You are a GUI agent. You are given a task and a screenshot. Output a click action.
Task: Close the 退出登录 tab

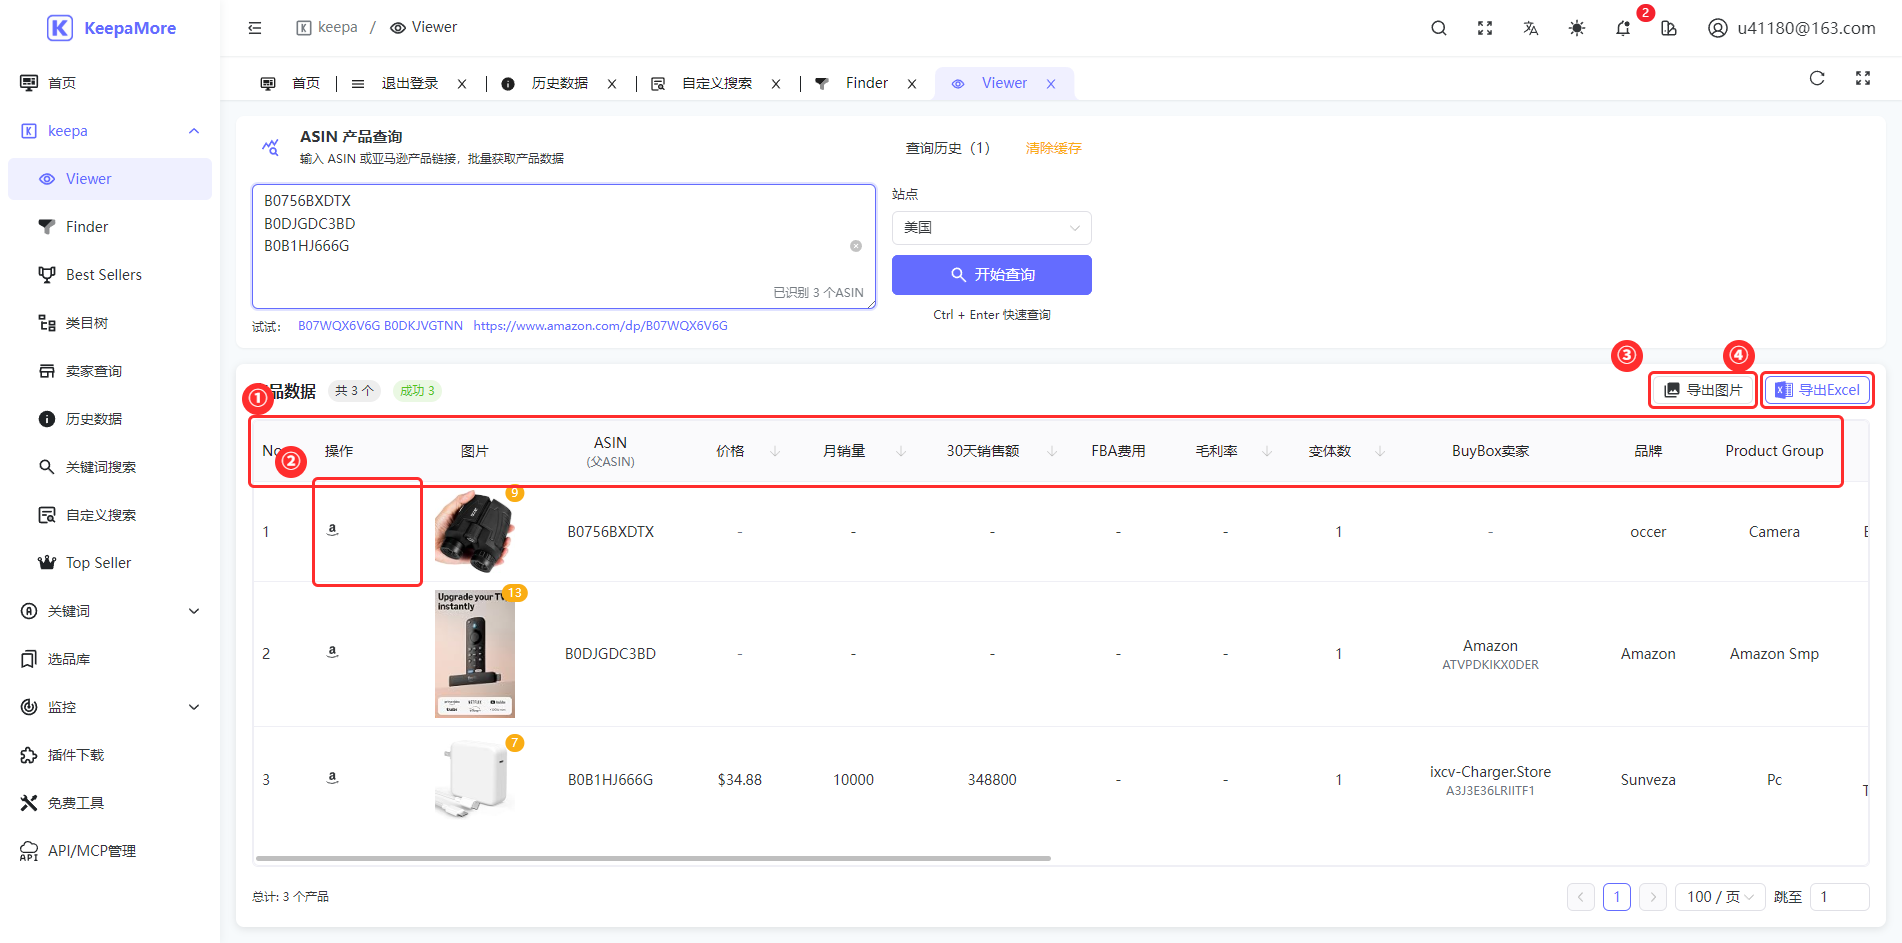click(x=462, y=84)
